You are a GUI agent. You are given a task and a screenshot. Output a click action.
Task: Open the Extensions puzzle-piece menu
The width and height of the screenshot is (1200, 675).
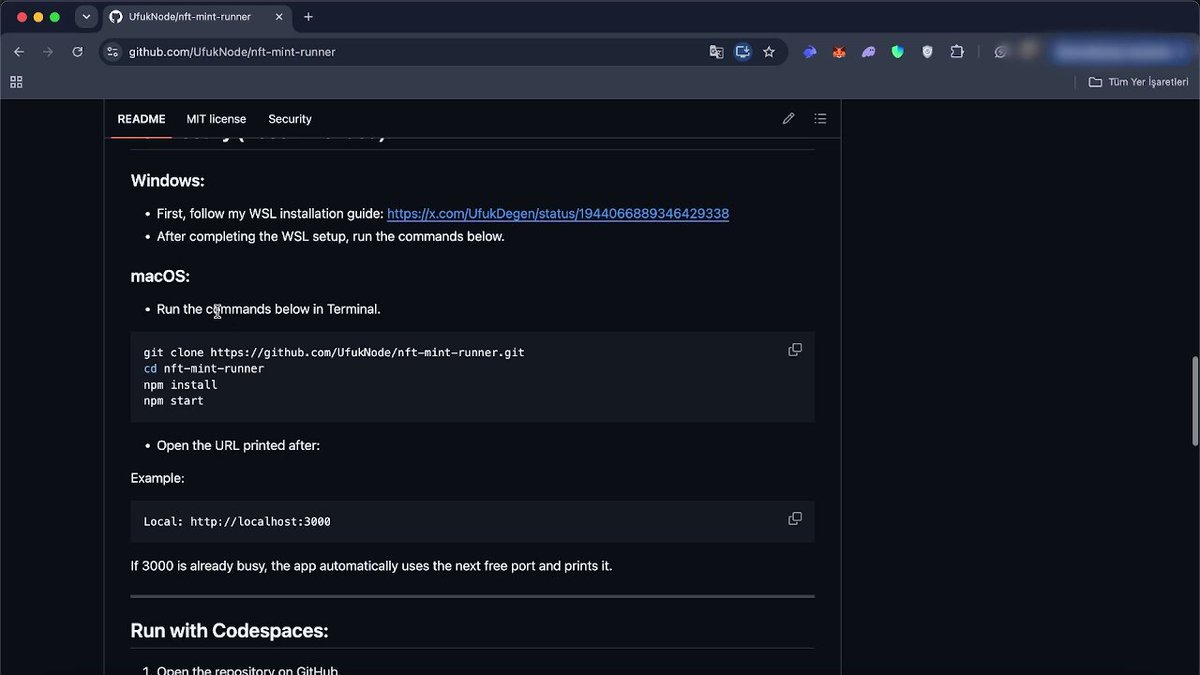957,52
